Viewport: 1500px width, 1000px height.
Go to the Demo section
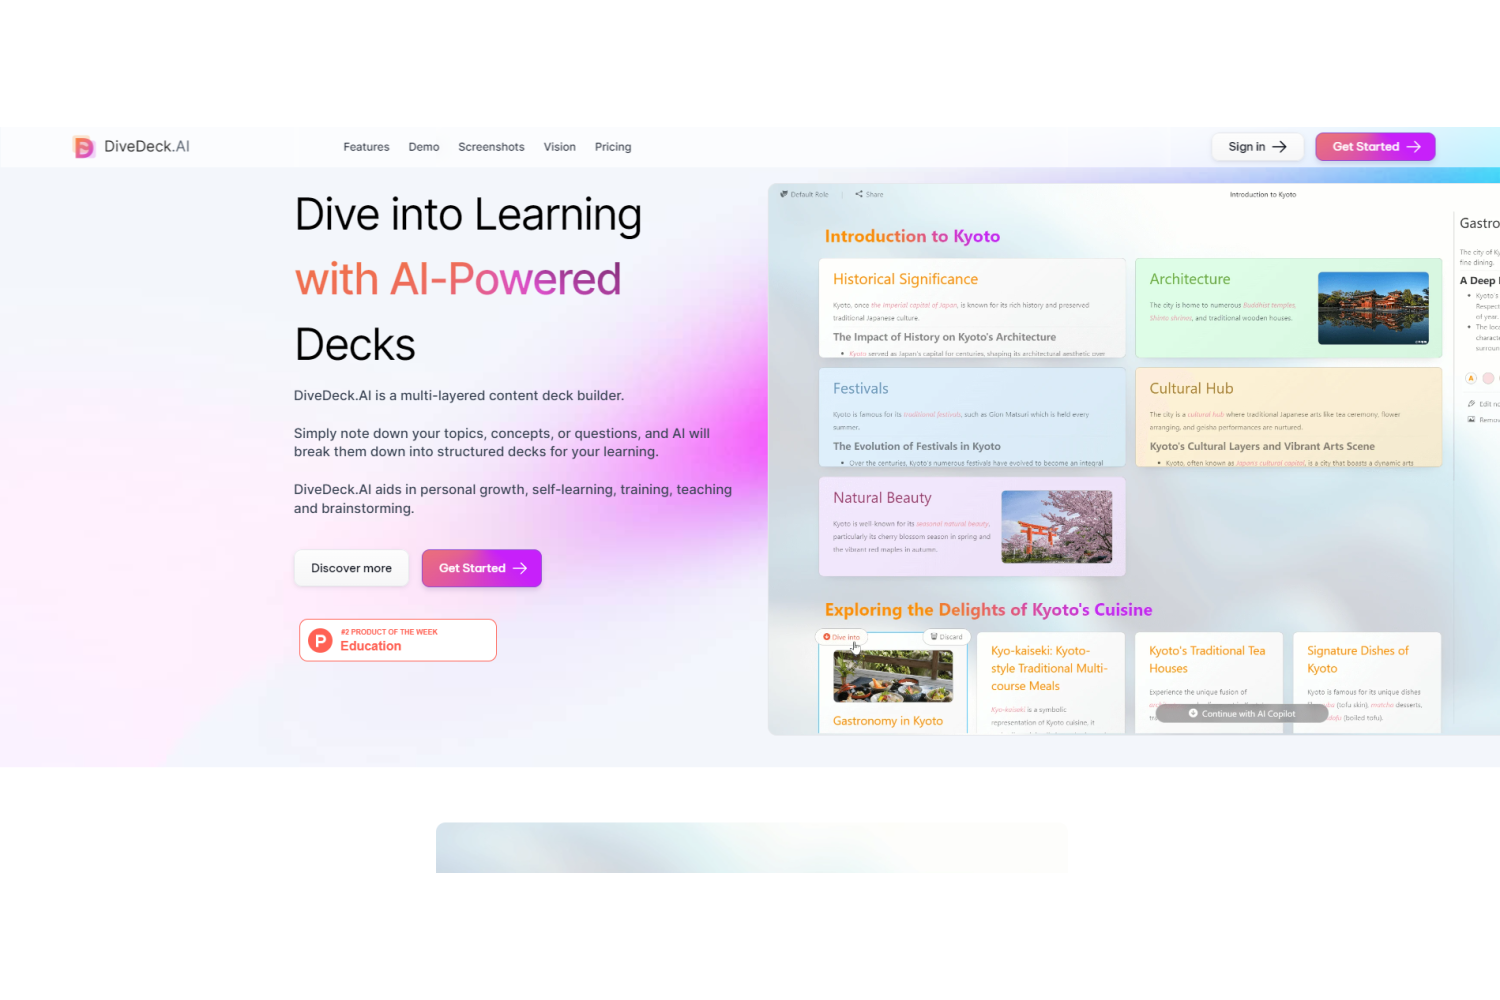pos(424,147)
